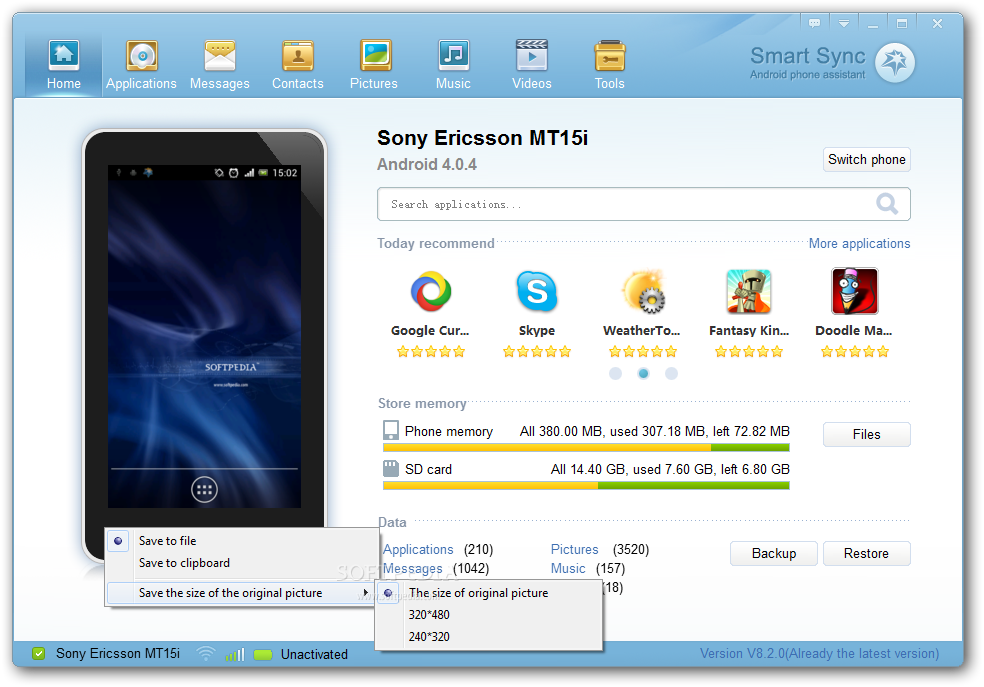Select the Doodle Ma... app icon
Screen dimensions: 984x687
click(855, 291)
